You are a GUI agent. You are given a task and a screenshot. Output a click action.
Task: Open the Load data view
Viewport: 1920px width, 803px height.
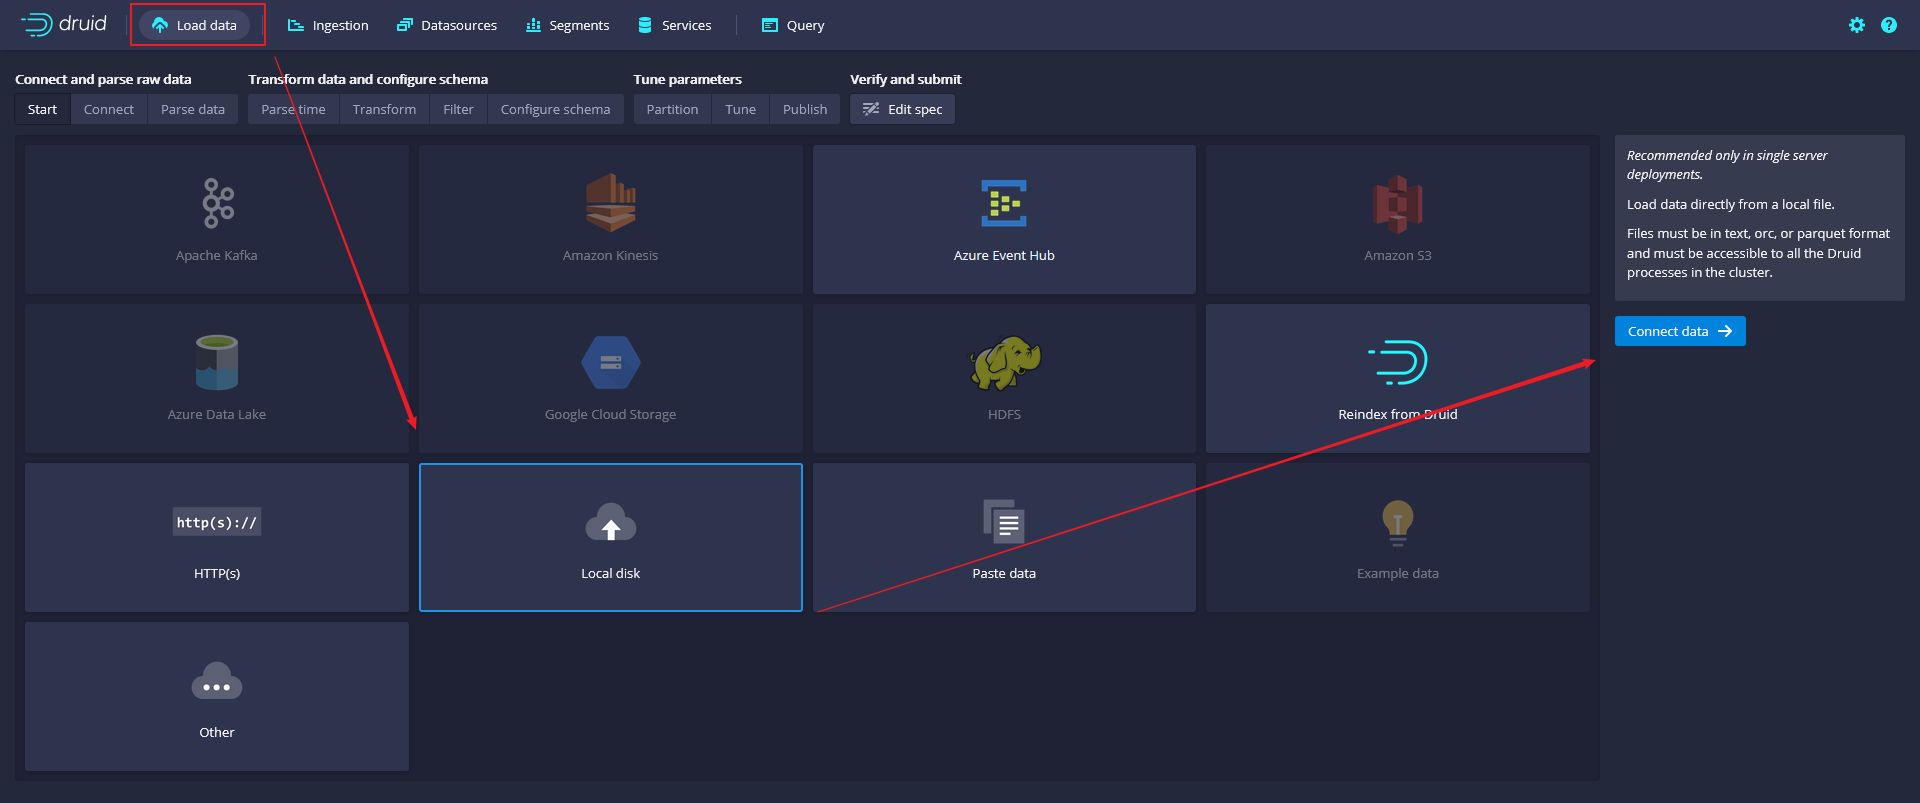tap(195, 25)
